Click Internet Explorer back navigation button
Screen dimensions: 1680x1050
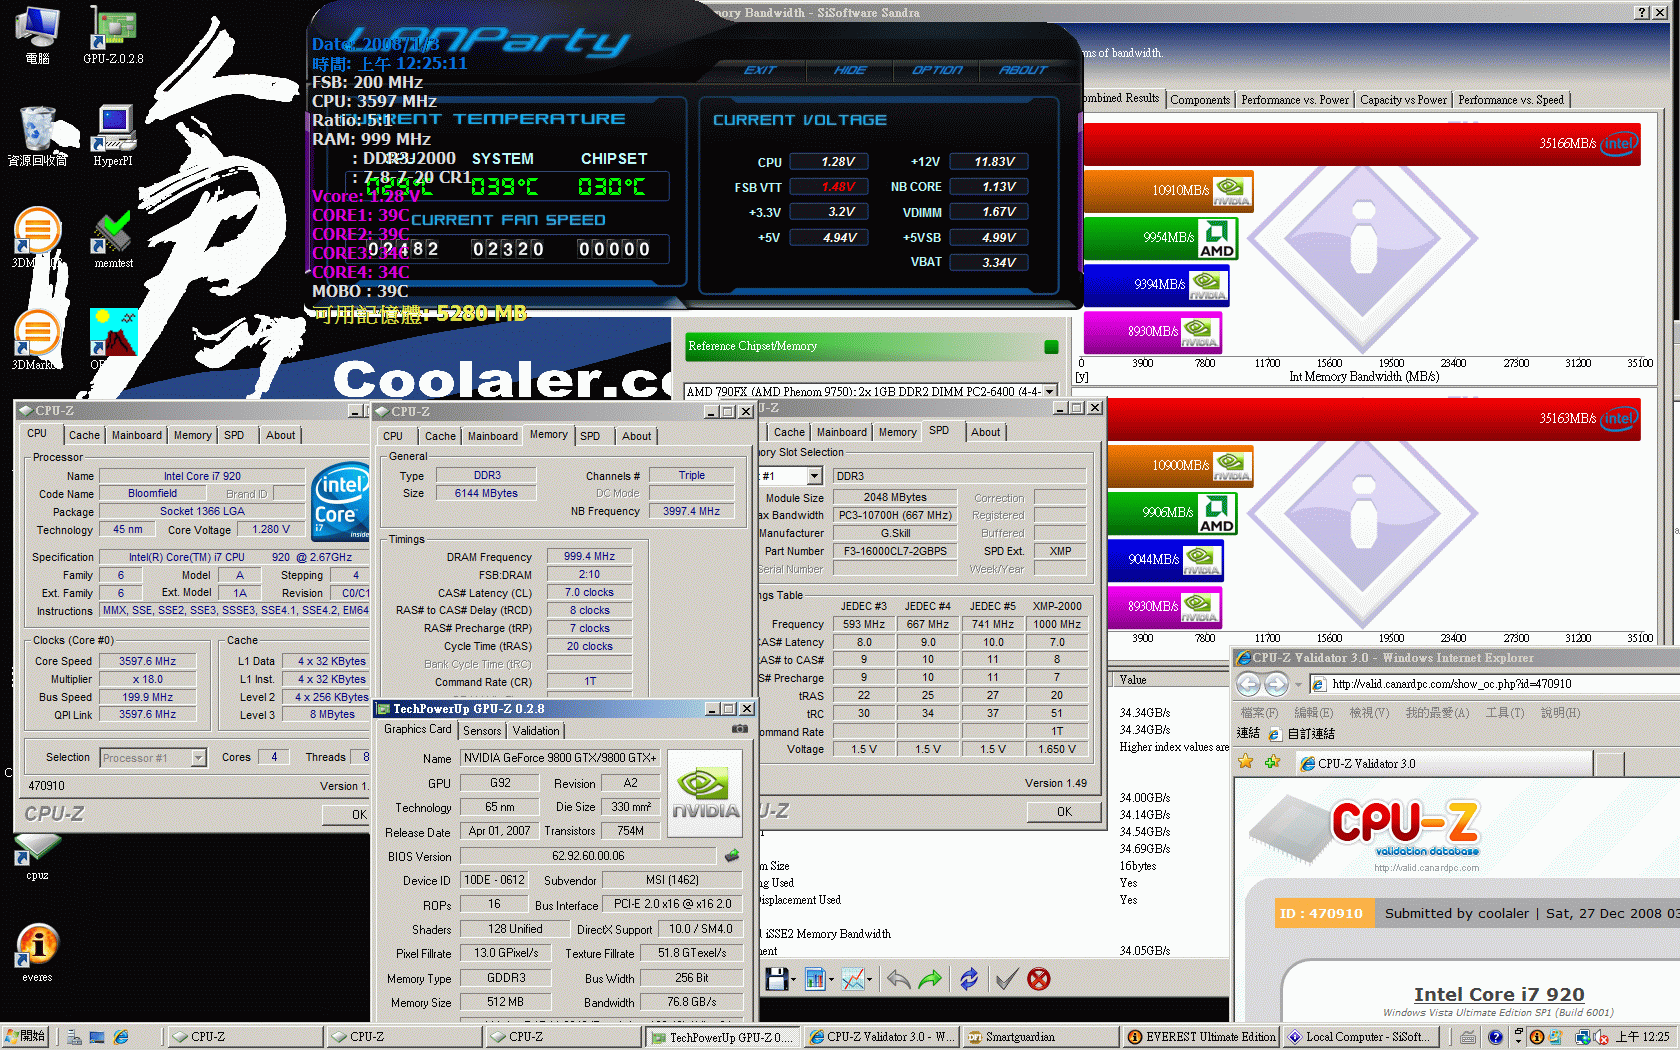(1248, 684)
